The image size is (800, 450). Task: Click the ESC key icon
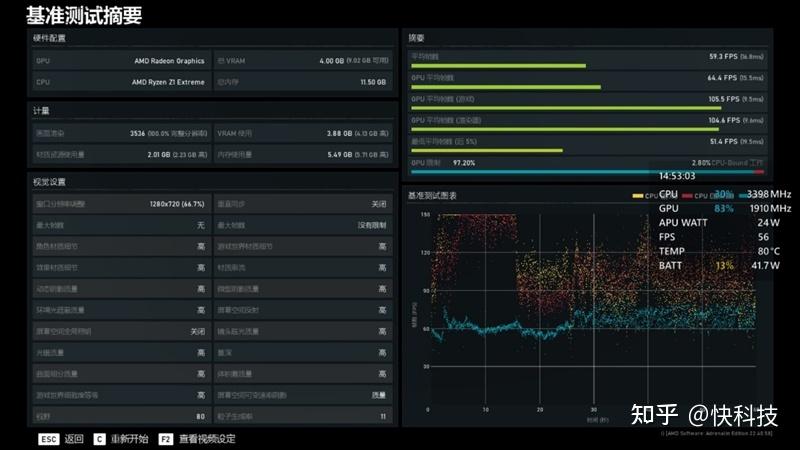click(48, 439)
